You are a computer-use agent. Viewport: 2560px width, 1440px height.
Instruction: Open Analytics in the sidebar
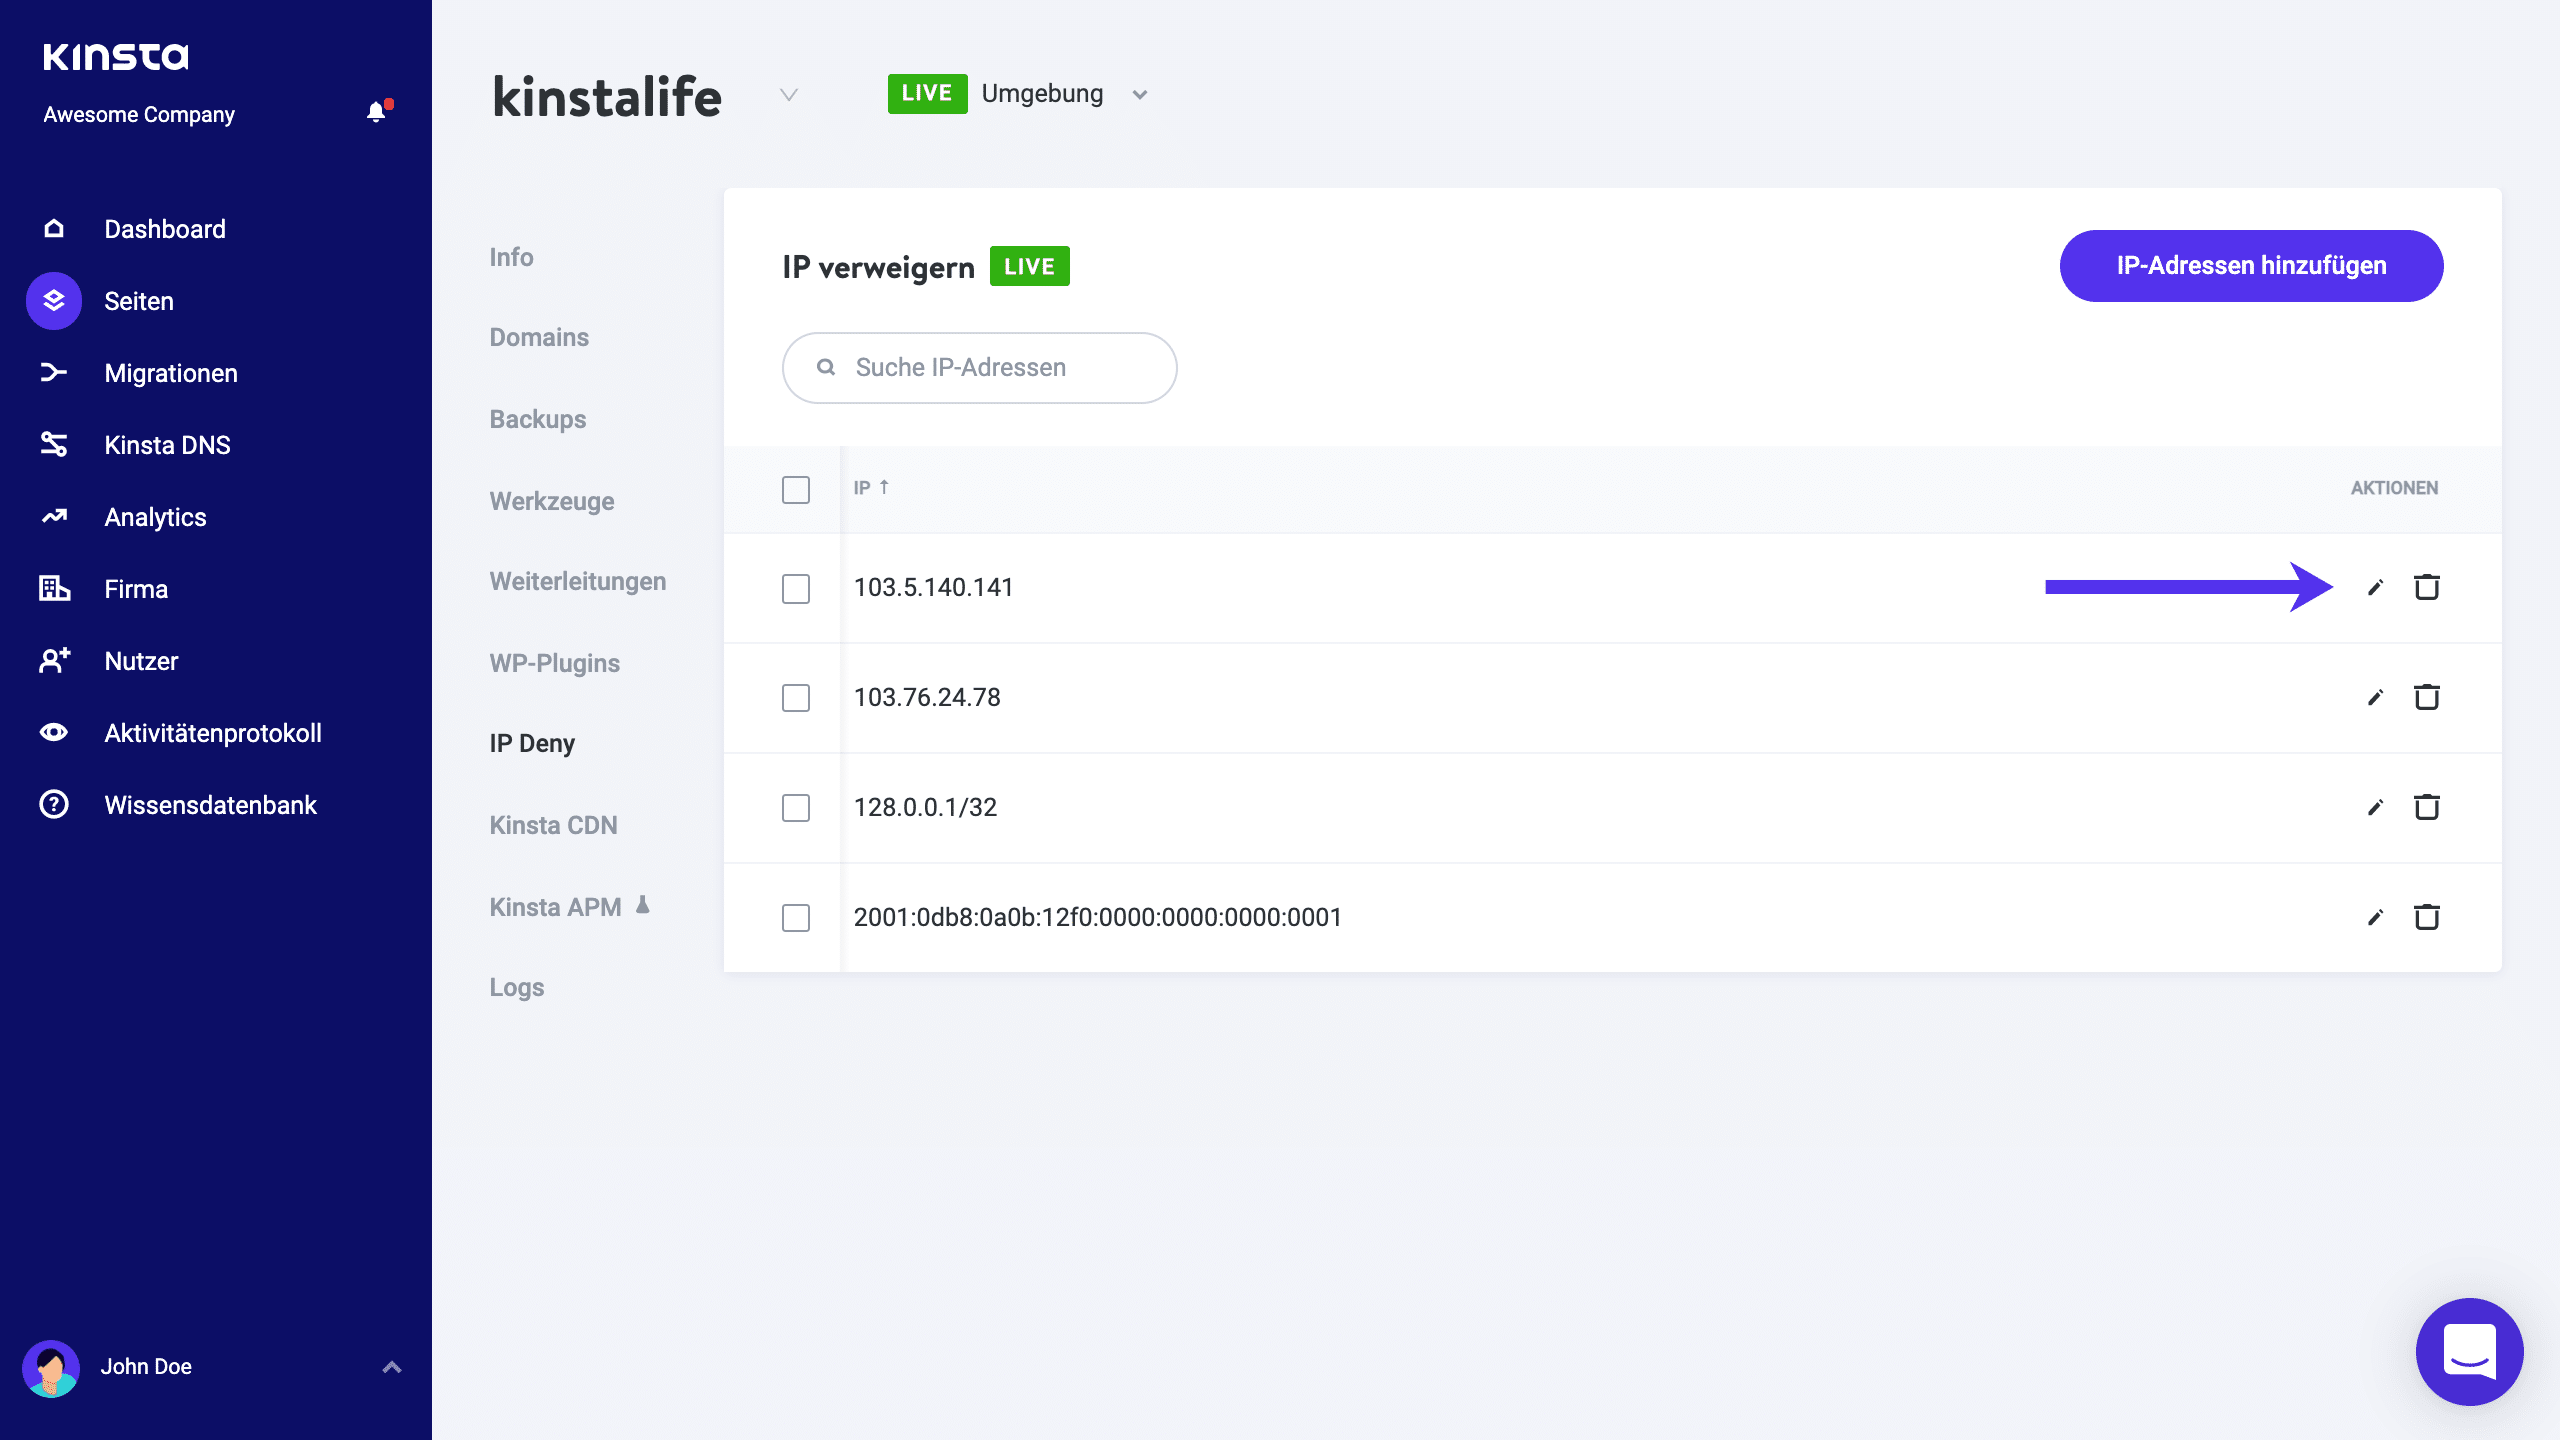point(155,517)
